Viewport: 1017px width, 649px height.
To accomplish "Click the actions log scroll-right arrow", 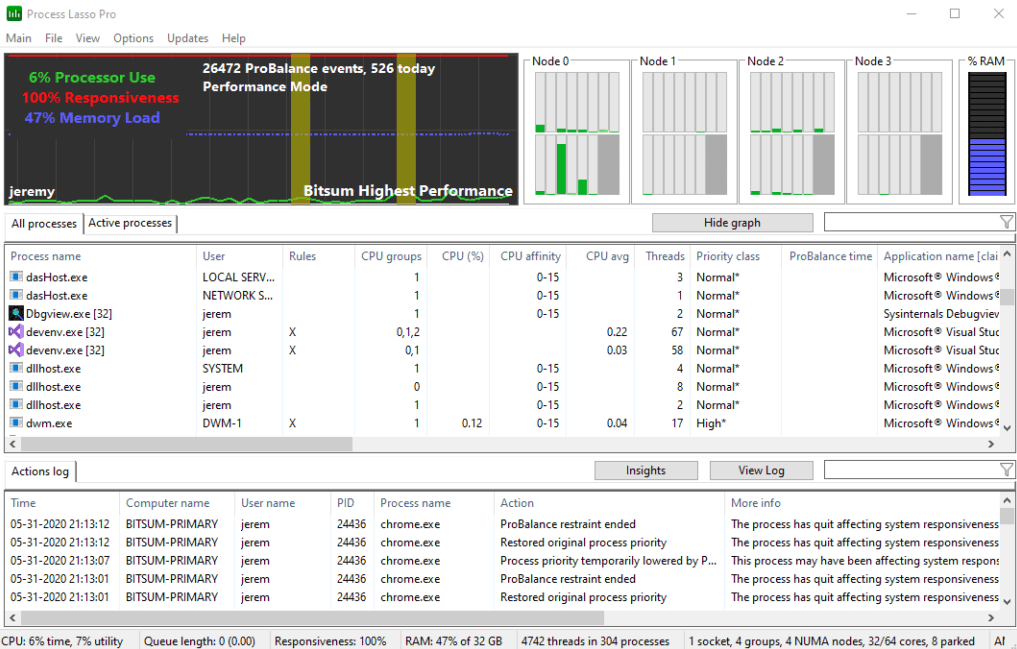I will coord(990,617).
